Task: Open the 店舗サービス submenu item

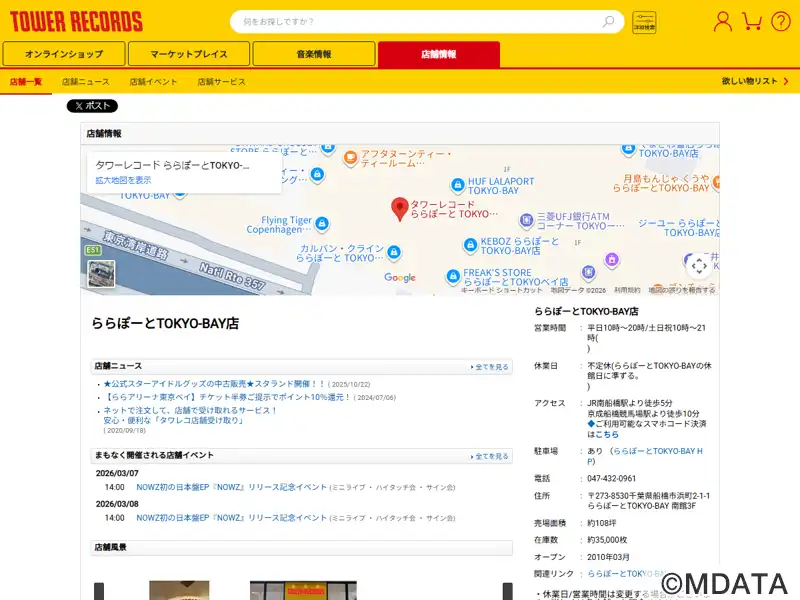Action: click(221, 82)
